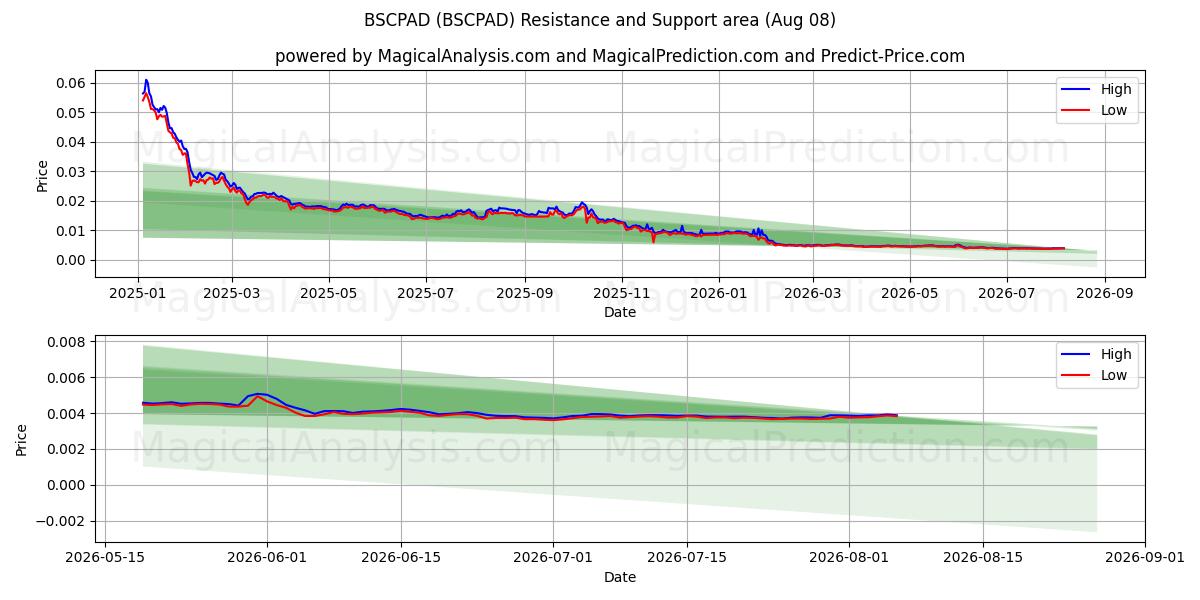Click the '2025-09' x-axis label of the top chart

[x=525, y=294]
